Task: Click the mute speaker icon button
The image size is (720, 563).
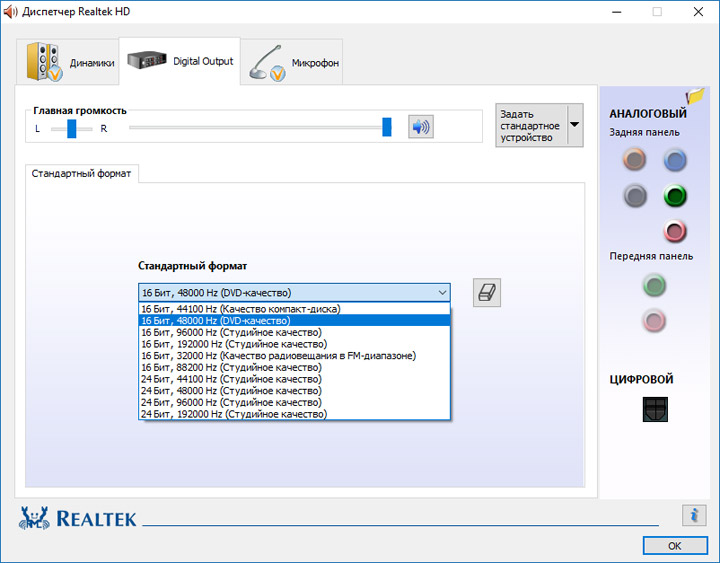Action: (421, 127)
